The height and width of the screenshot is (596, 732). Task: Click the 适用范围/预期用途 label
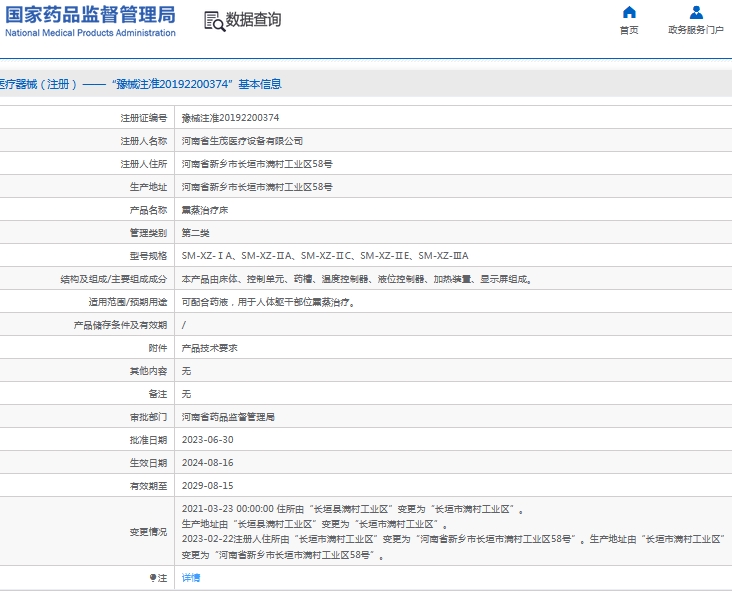[x=127, y=302]
